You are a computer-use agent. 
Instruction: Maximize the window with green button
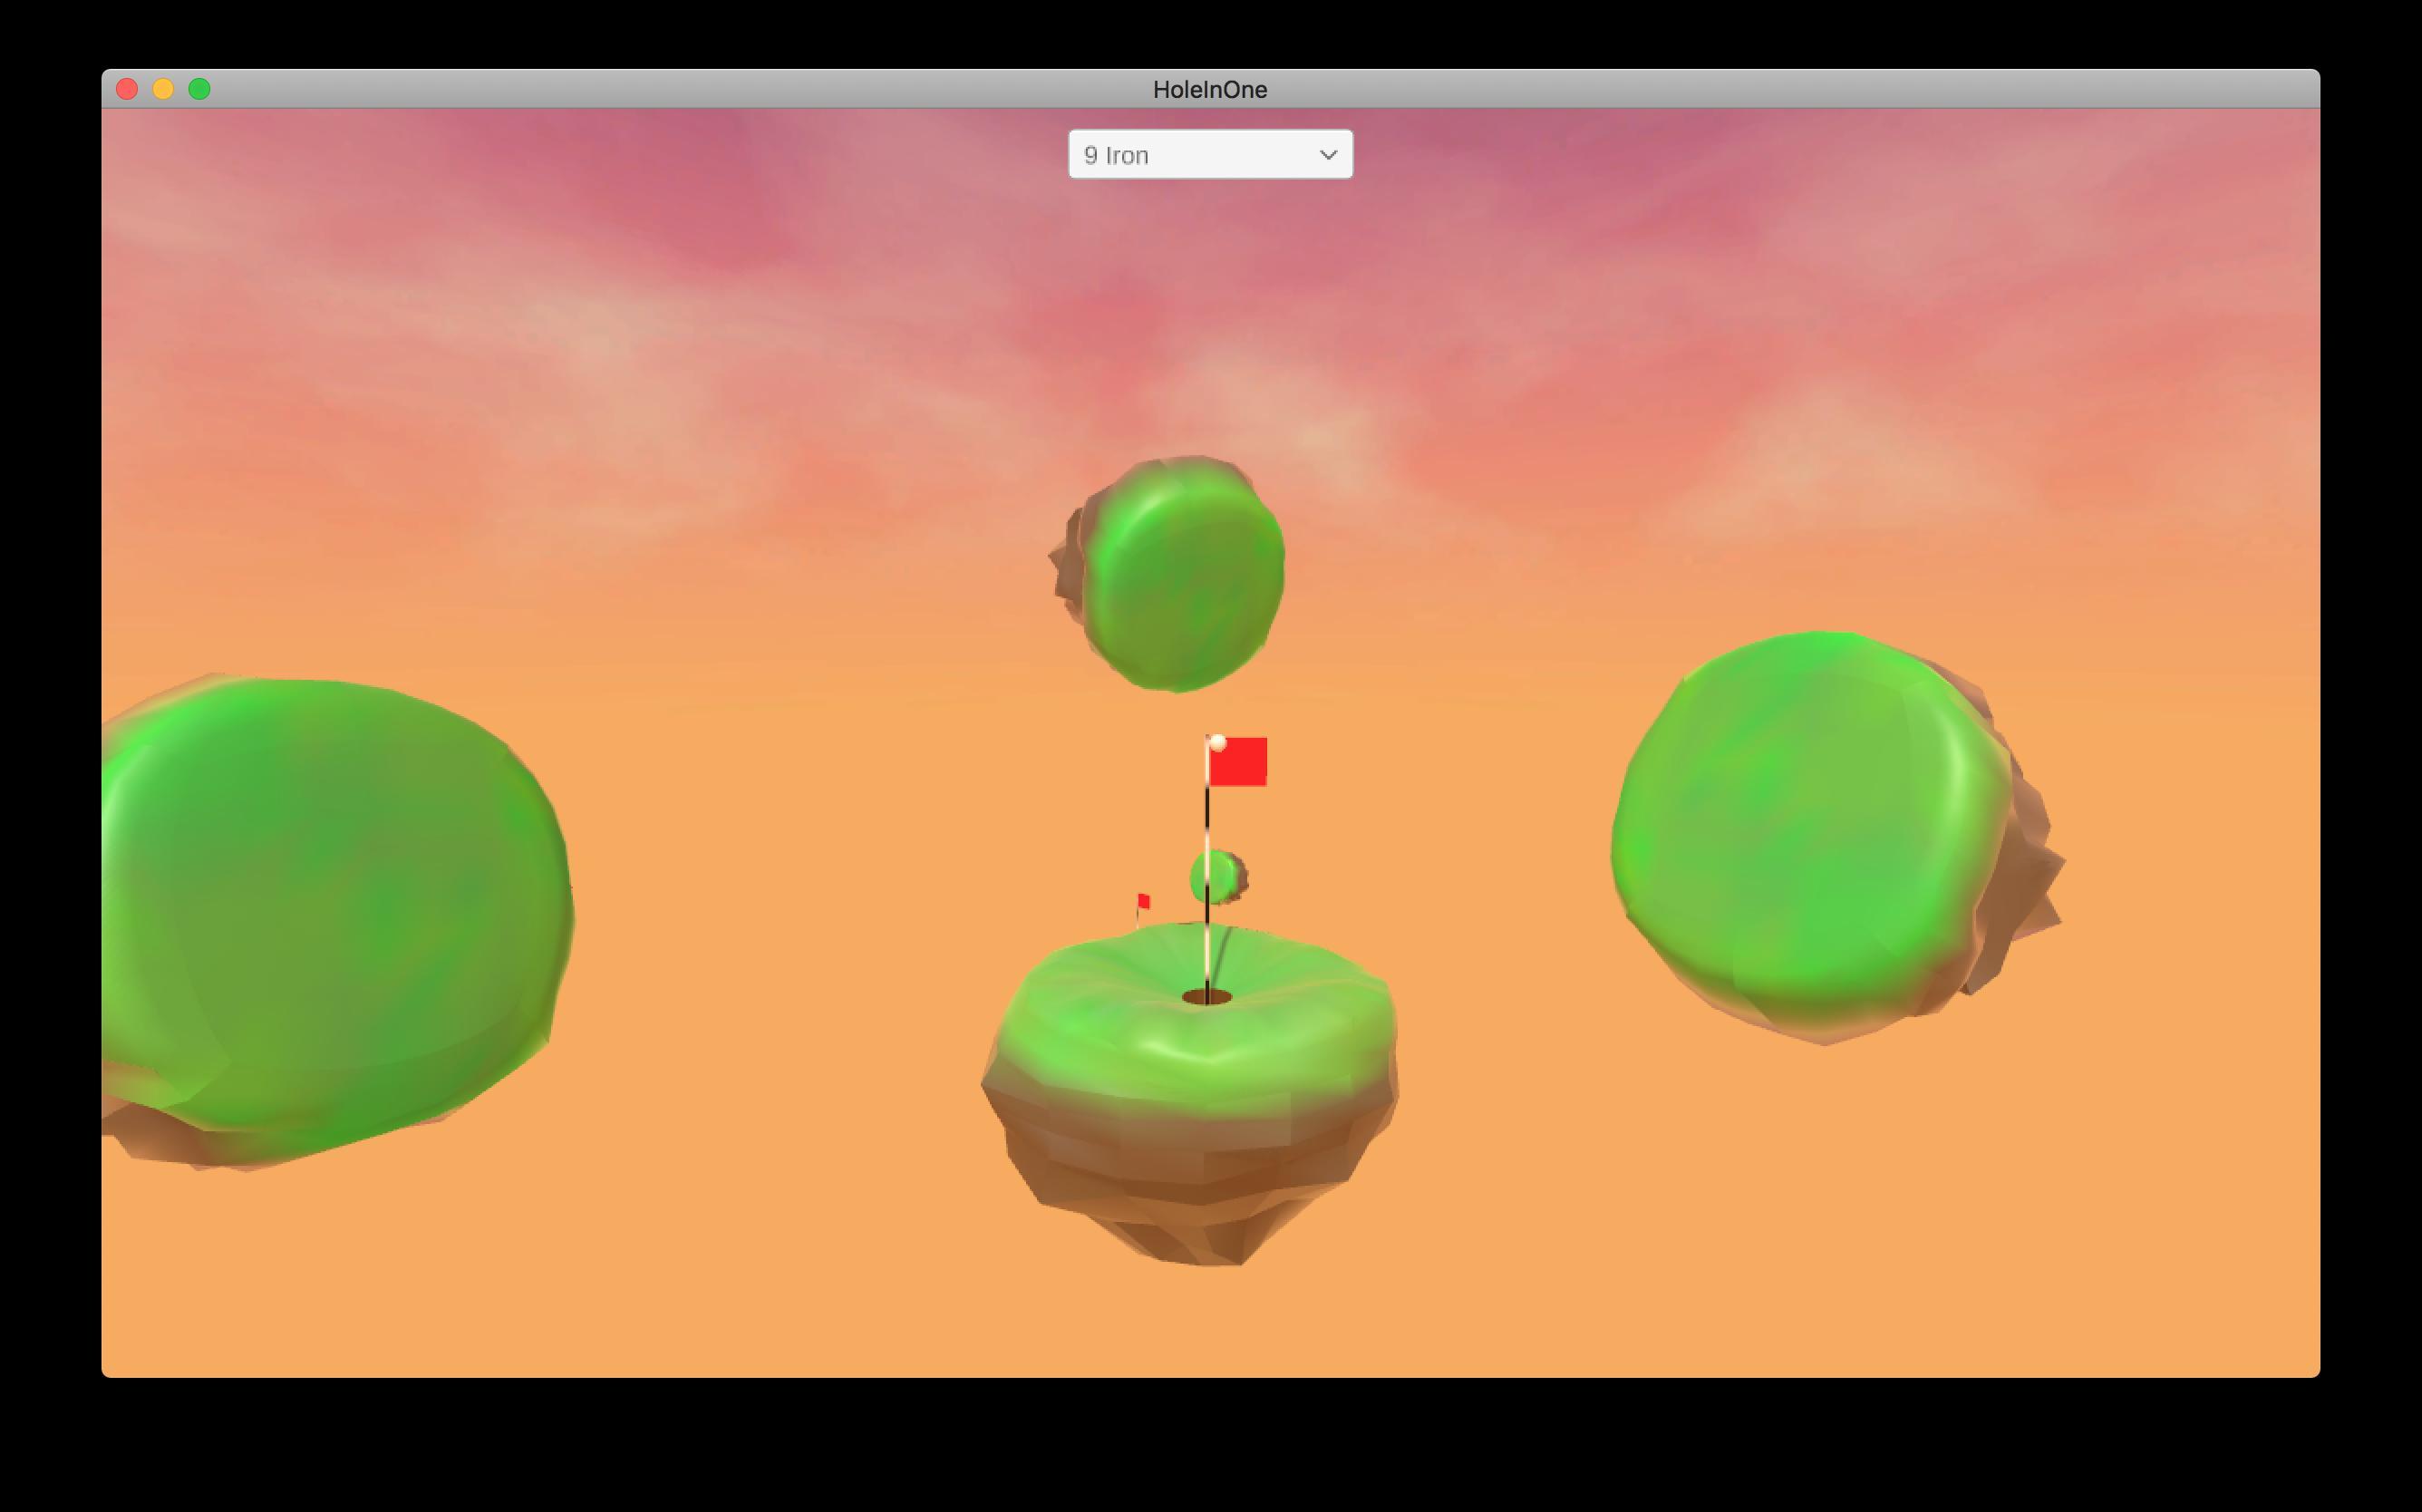click(x=199, y=89)
